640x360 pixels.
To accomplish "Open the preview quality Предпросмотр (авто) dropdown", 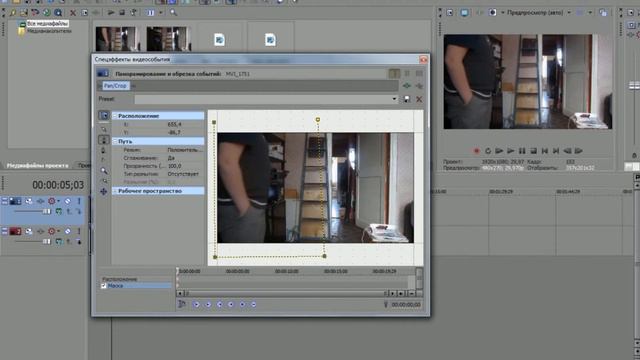I will [569, 13].
